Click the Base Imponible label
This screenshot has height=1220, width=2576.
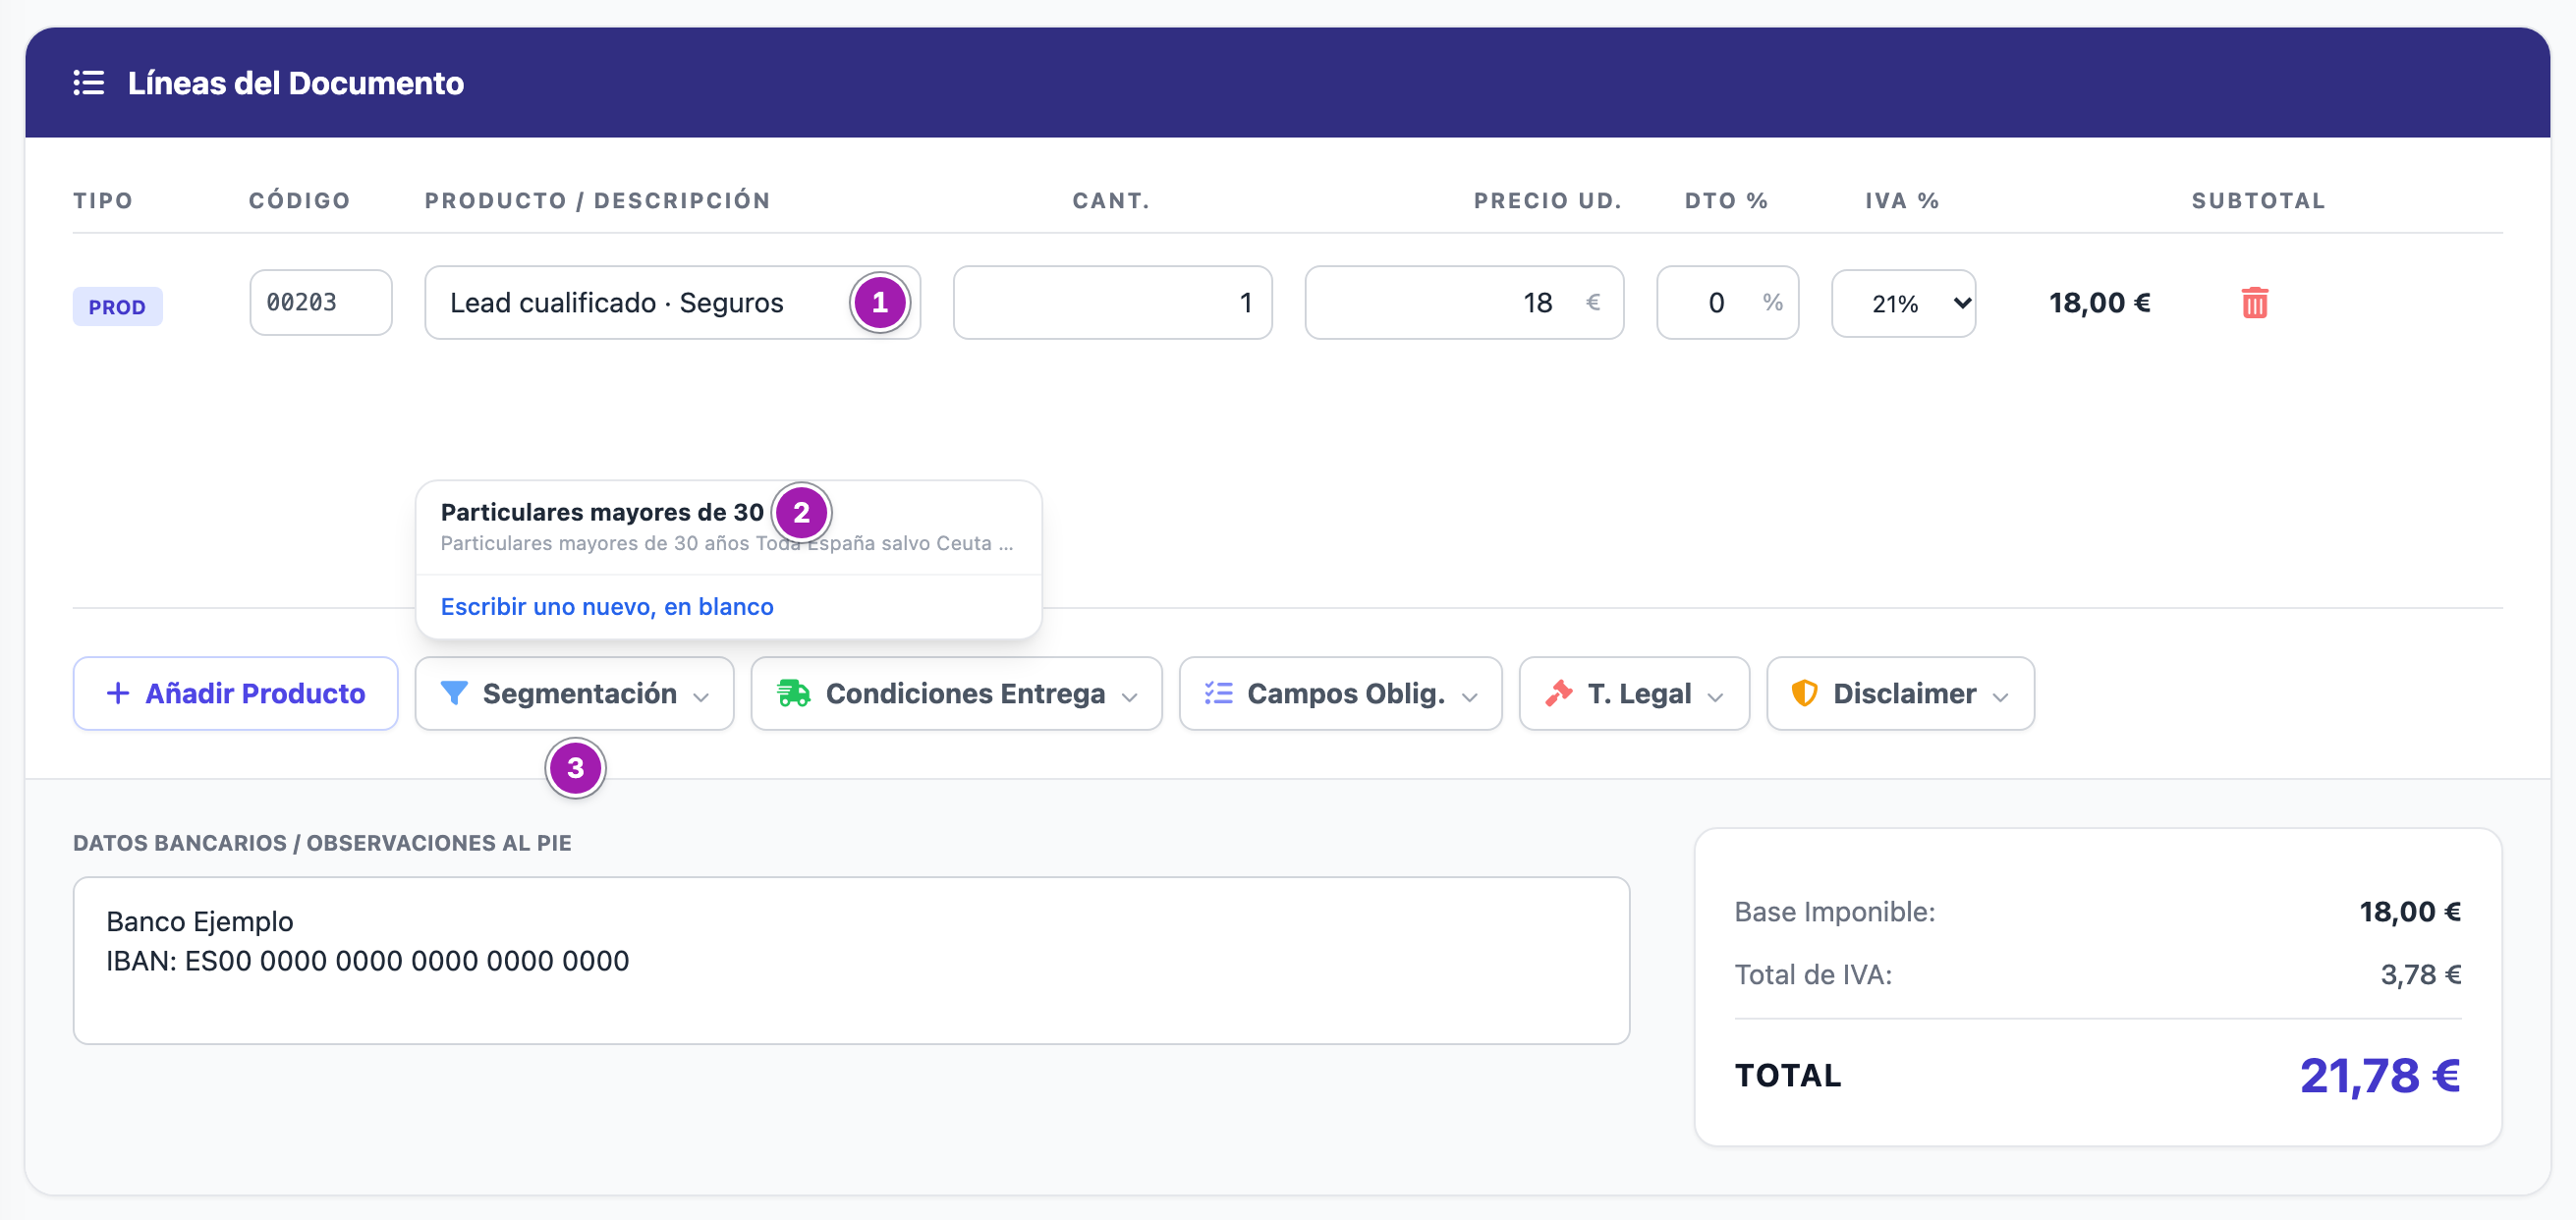click(x=1834, y=911)
